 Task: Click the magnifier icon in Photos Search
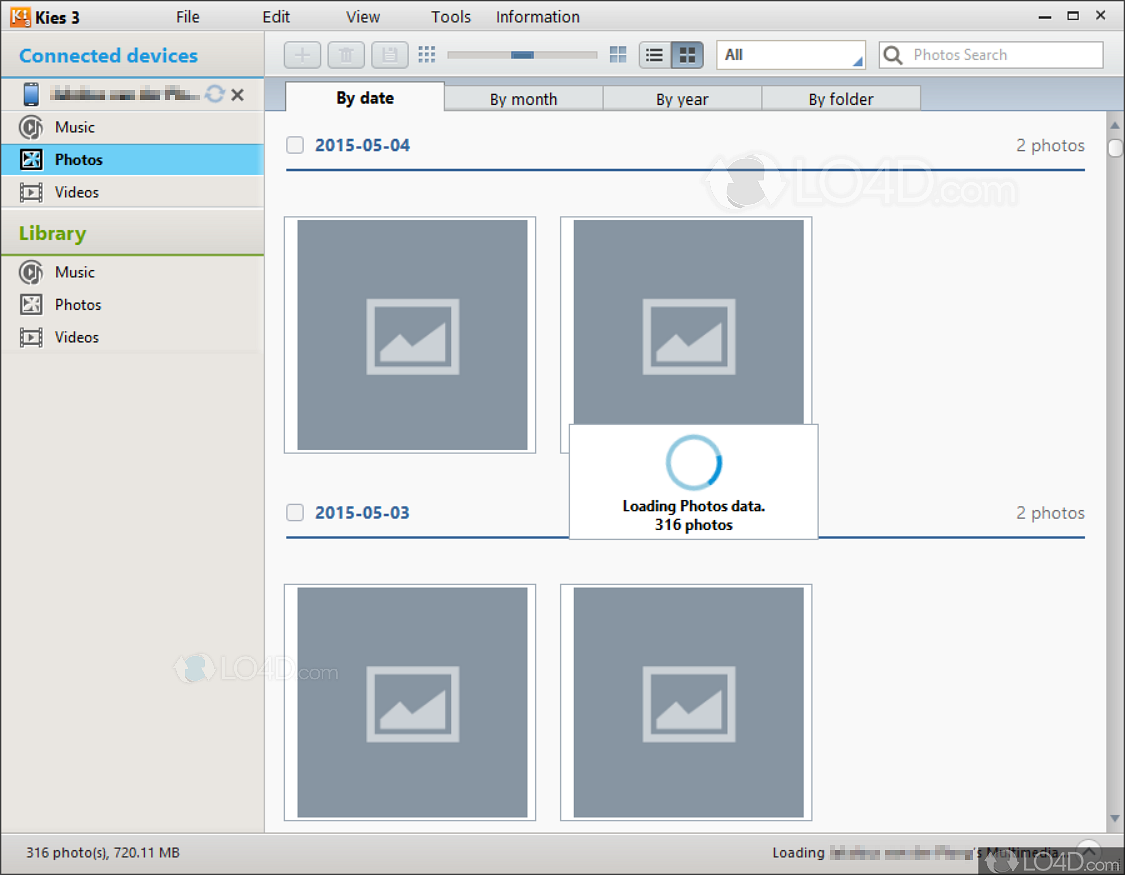[x=893, y=55]
